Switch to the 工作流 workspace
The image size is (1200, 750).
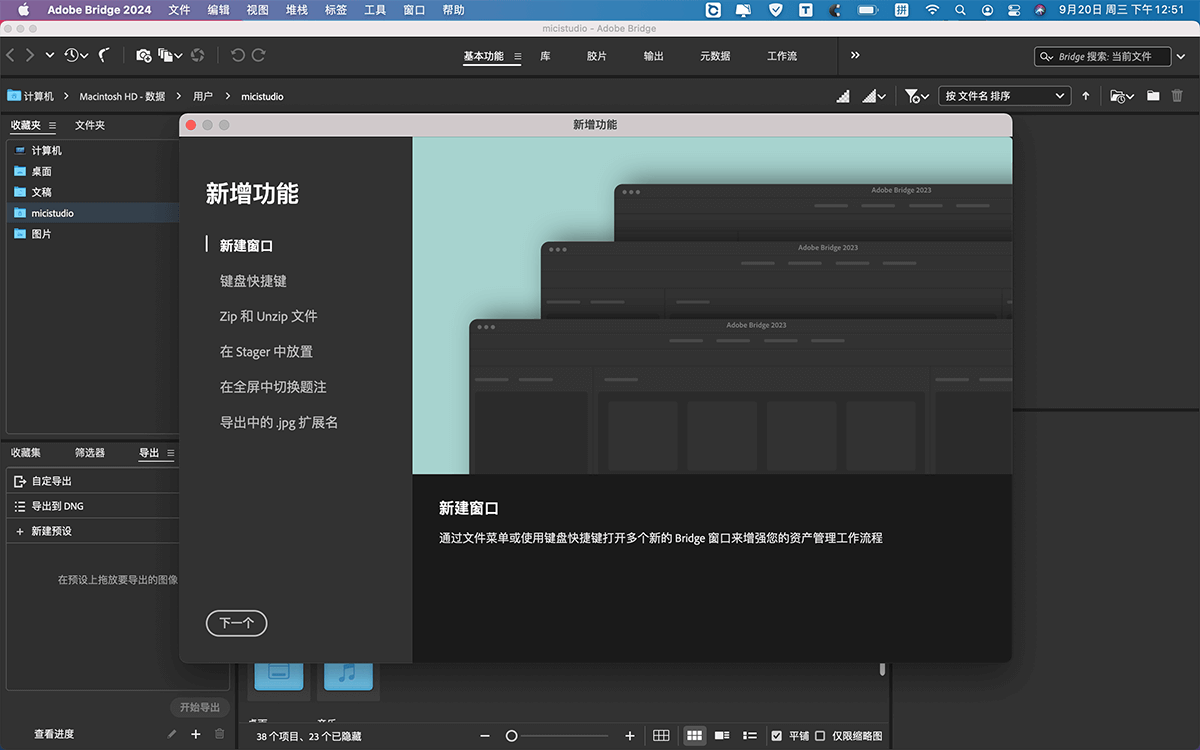click(782, 56)
